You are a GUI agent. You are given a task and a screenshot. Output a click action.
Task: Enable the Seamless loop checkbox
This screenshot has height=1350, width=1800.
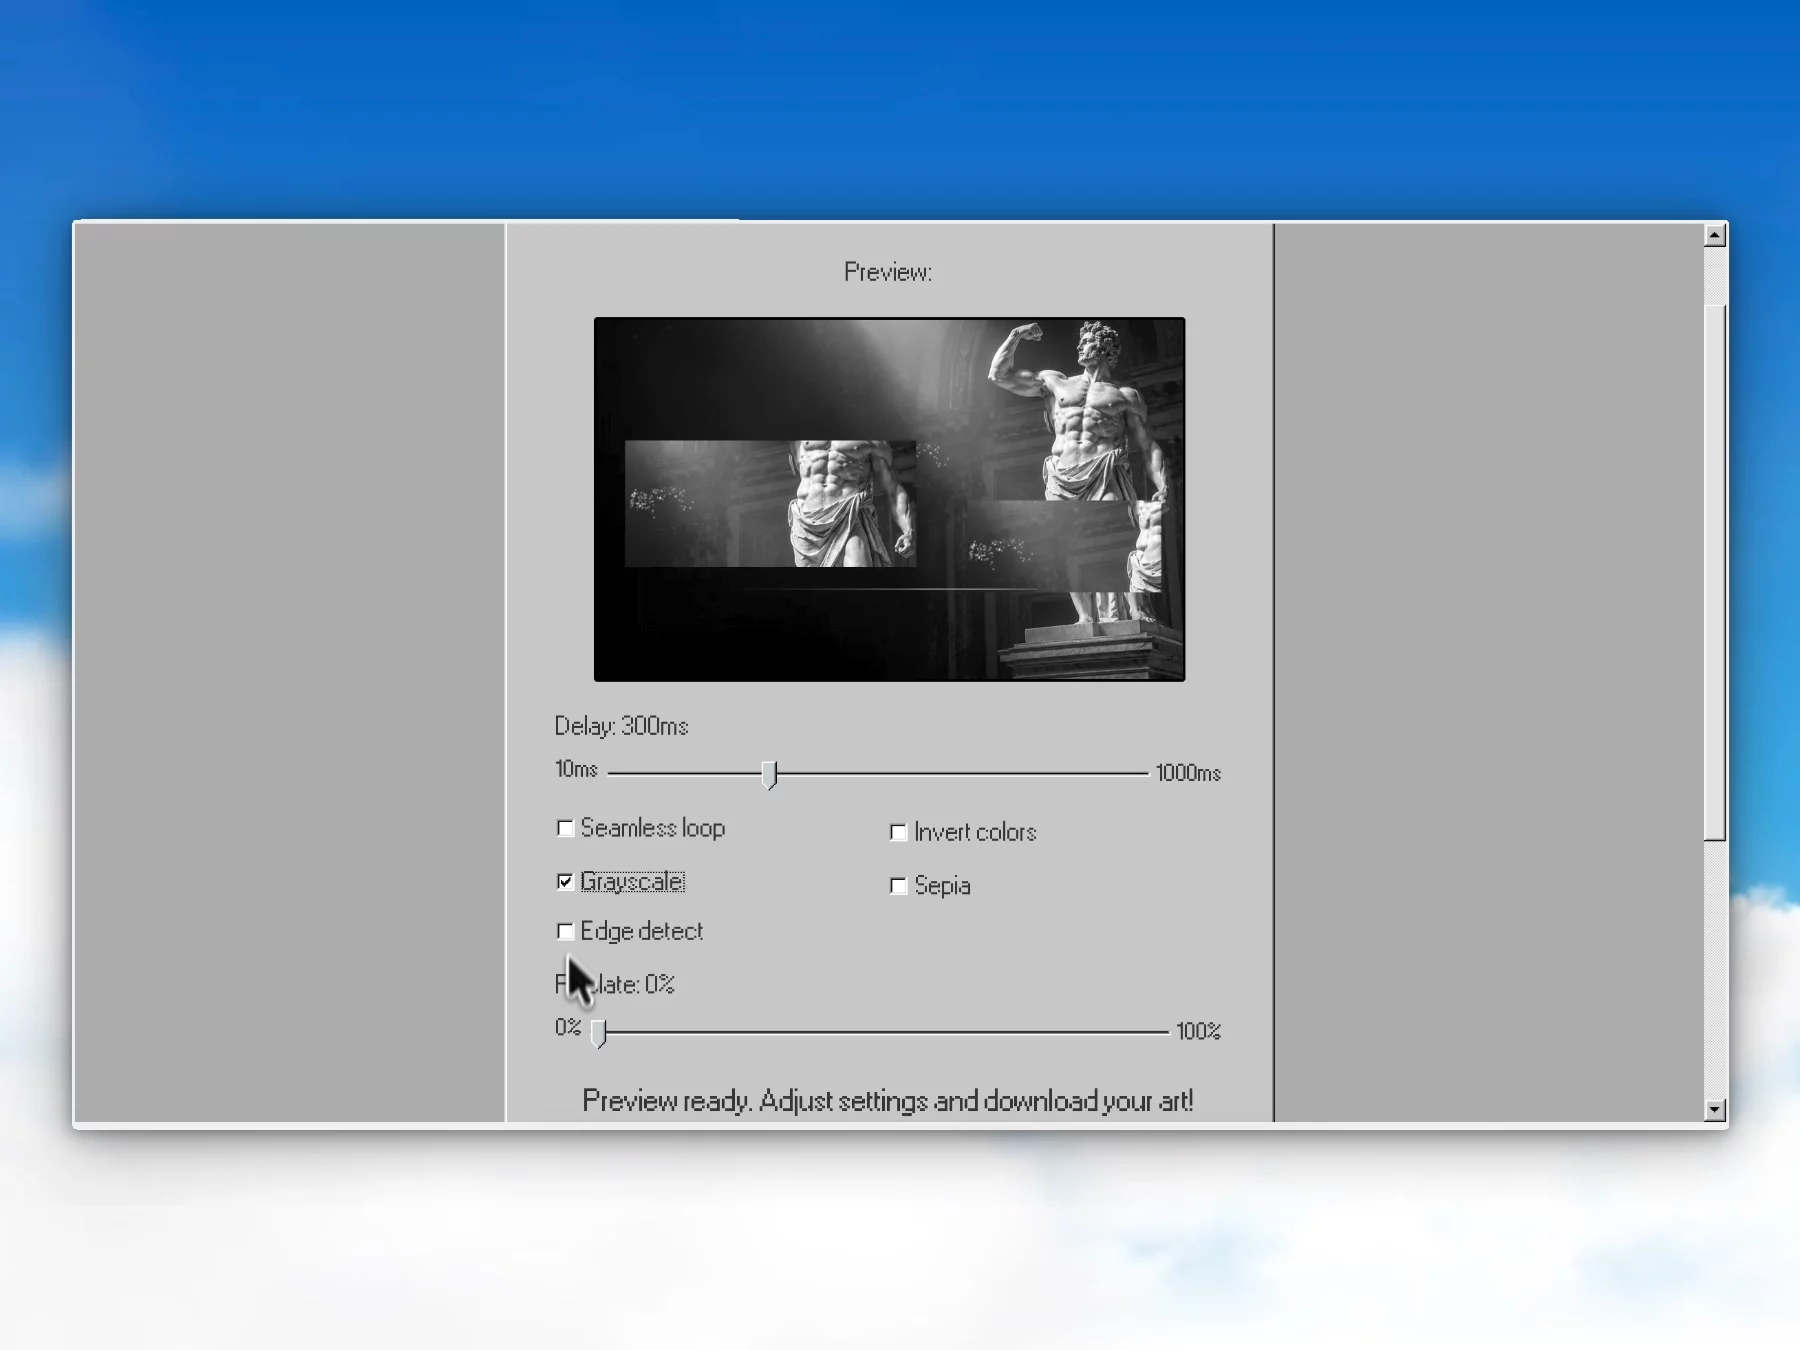click(x=565, y=828)
